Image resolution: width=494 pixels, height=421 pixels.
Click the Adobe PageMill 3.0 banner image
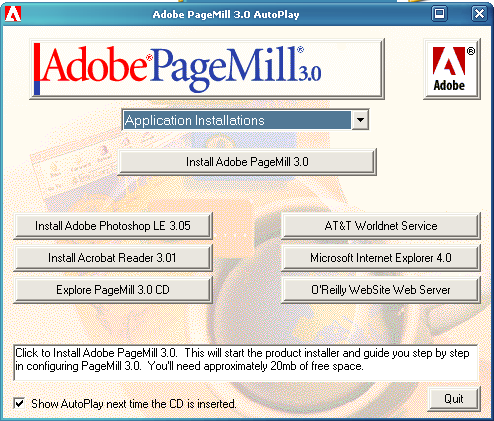[207, 69]
